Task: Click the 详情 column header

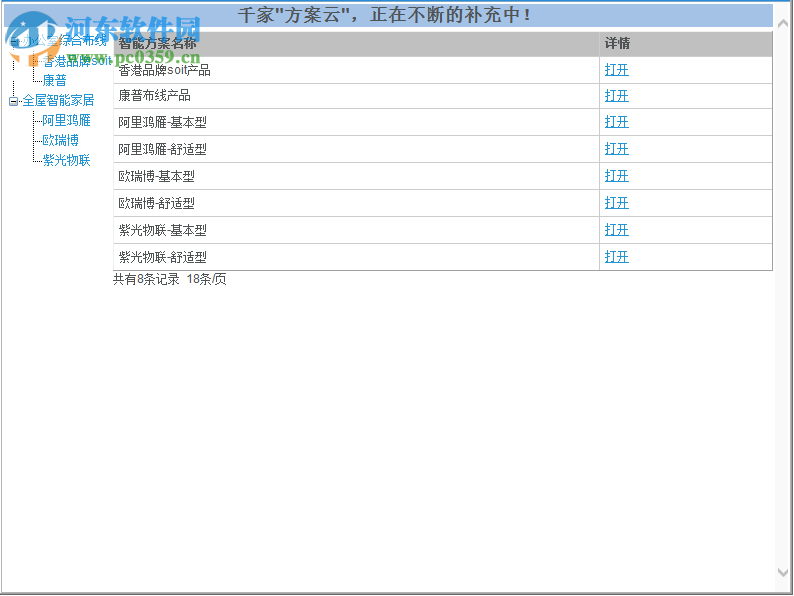Action: coord(686,44)
